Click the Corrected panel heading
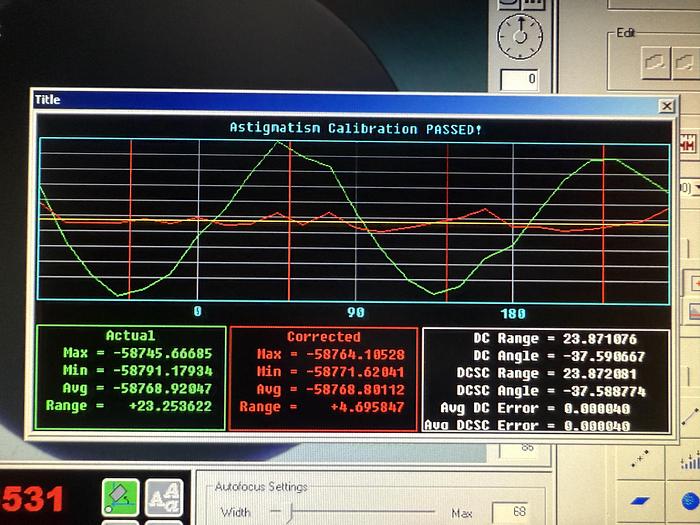 pos(324,337)
